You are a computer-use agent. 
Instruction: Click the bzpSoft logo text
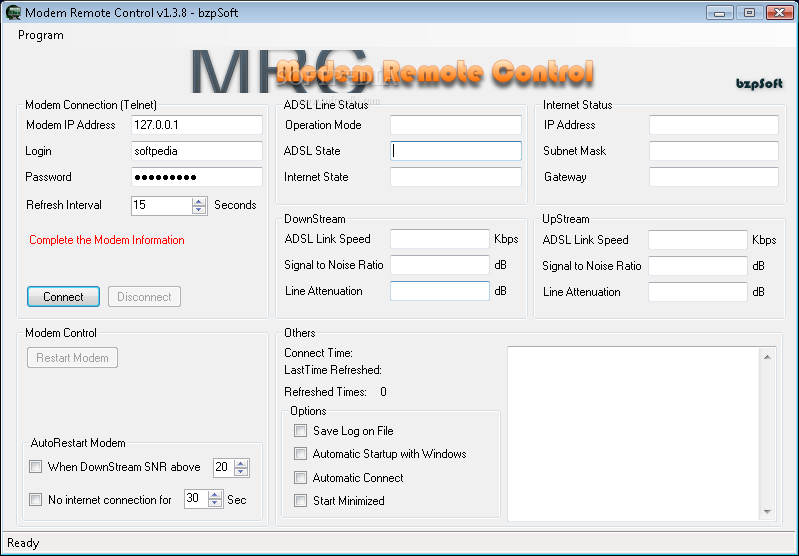759,84
